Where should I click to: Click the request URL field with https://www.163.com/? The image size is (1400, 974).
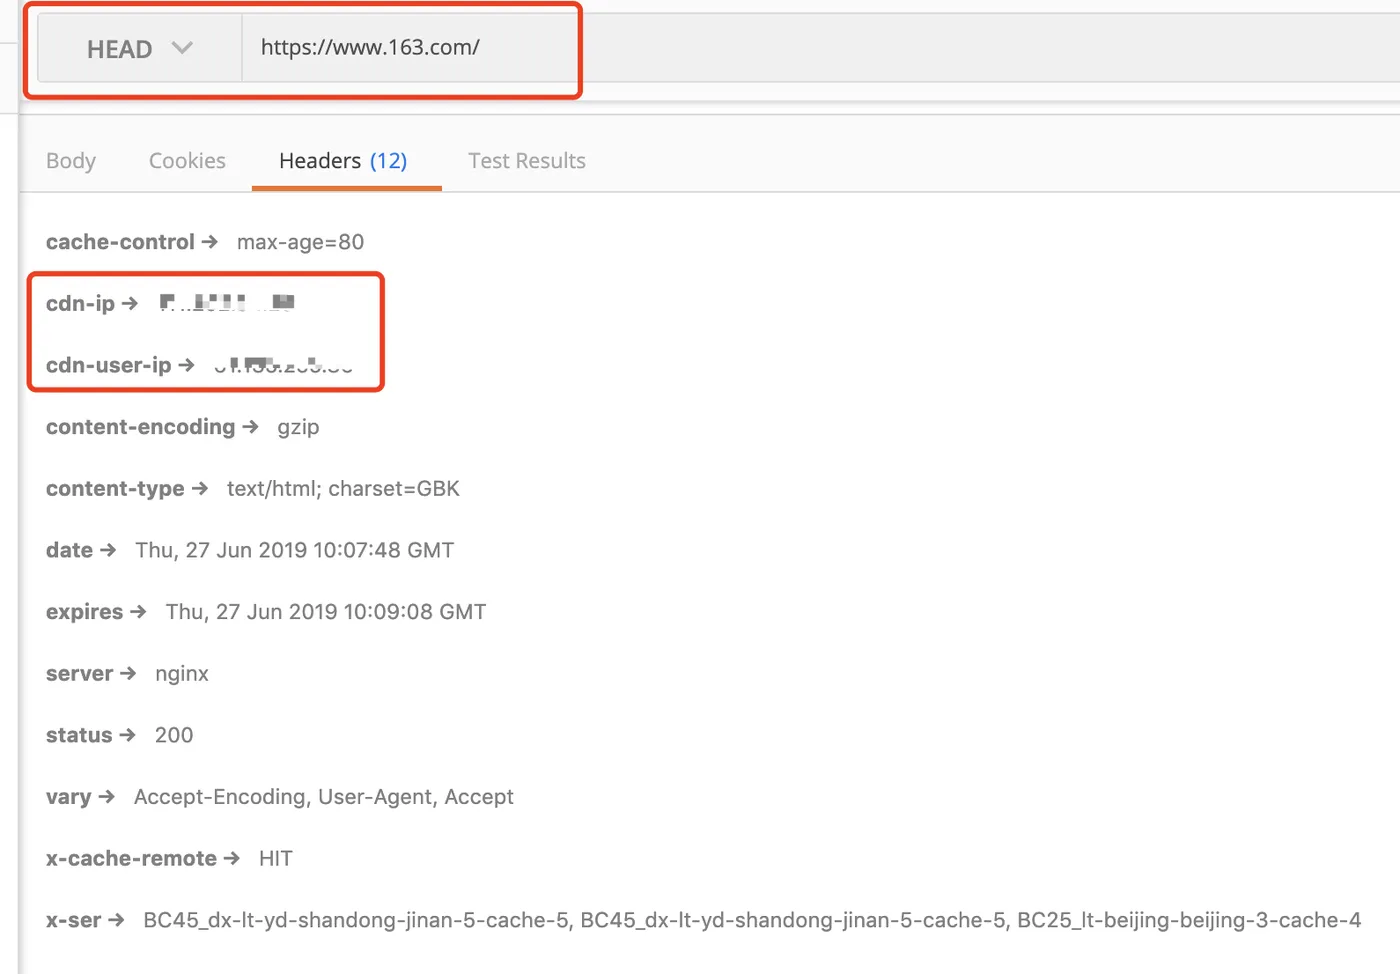(x=820, y=48)
